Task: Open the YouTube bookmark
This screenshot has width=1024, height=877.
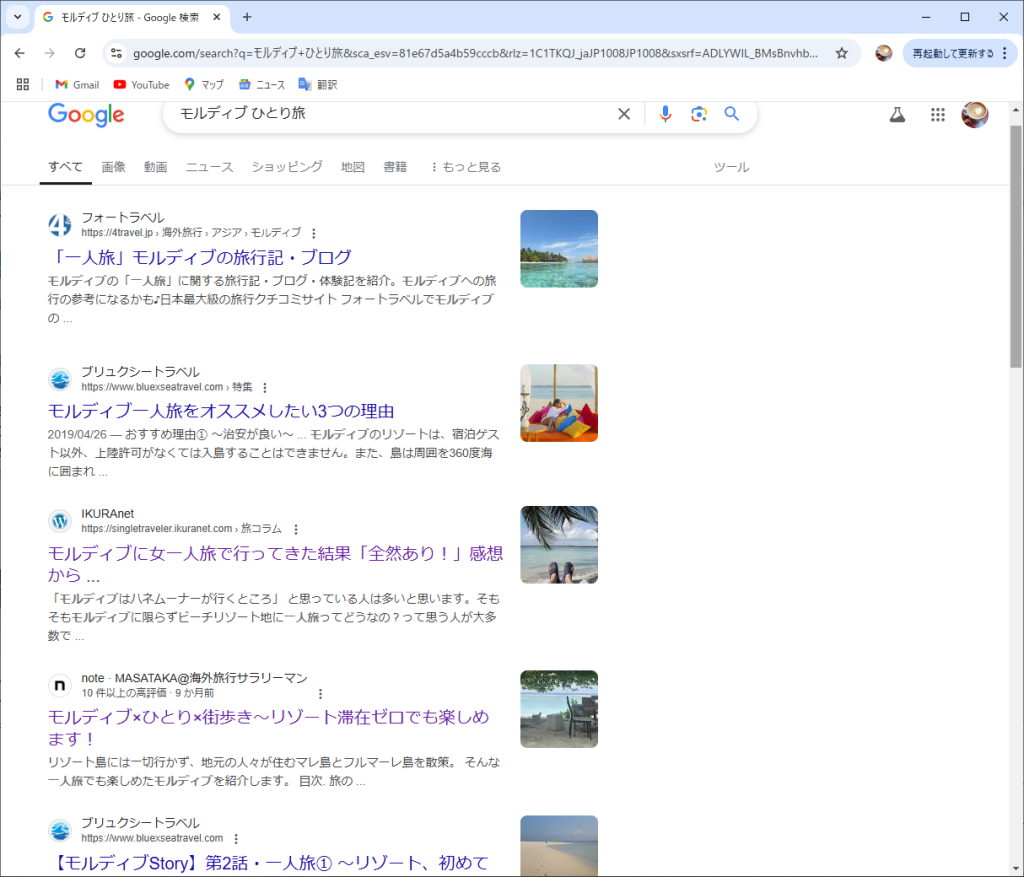Action: point(141,85)
